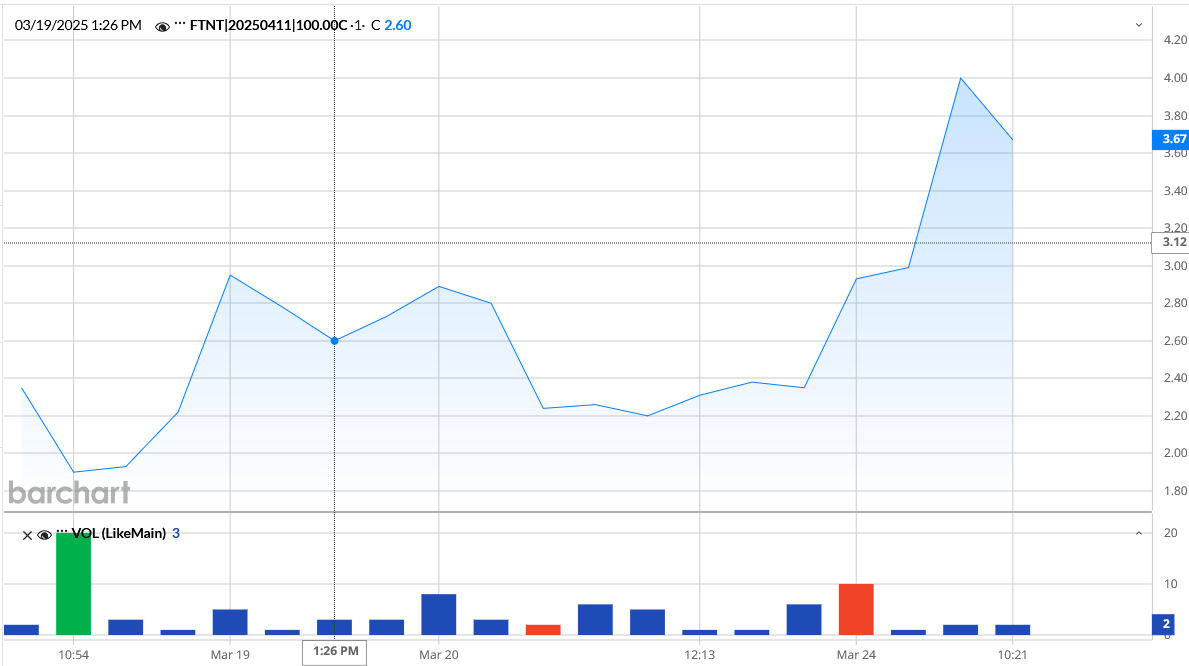Open more options for FTNT series
Image resolution: width=1189 pixels, height=666 pixels.
180,24
